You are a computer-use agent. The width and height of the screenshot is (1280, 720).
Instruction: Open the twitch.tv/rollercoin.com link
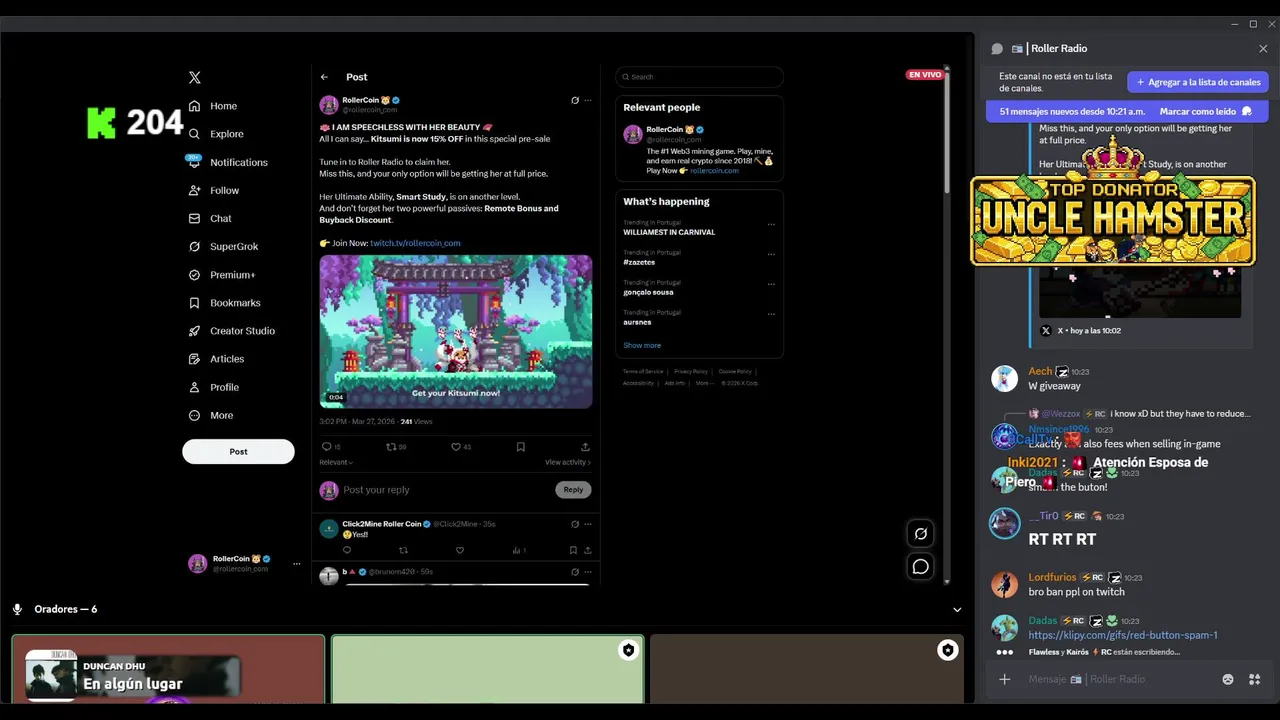point(415,243)
